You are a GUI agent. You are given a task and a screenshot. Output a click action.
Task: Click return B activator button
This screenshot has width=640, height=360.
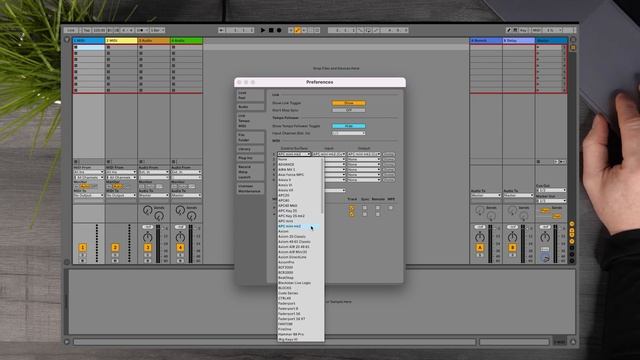512,247
